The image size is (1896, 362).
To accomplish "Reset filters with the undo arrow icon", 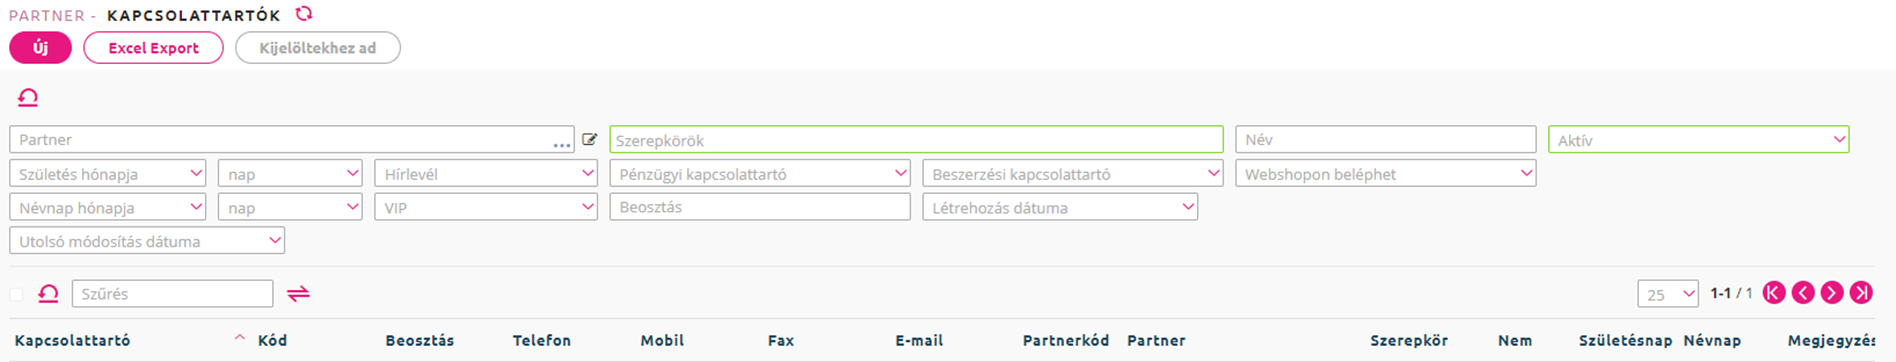I will 28,97.
